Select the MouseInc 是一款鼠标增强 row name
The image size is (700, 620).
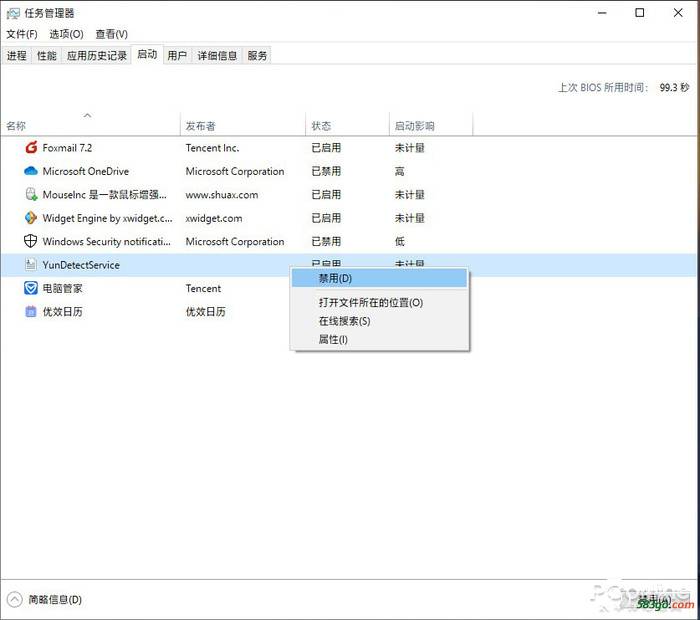click(105, 195)
